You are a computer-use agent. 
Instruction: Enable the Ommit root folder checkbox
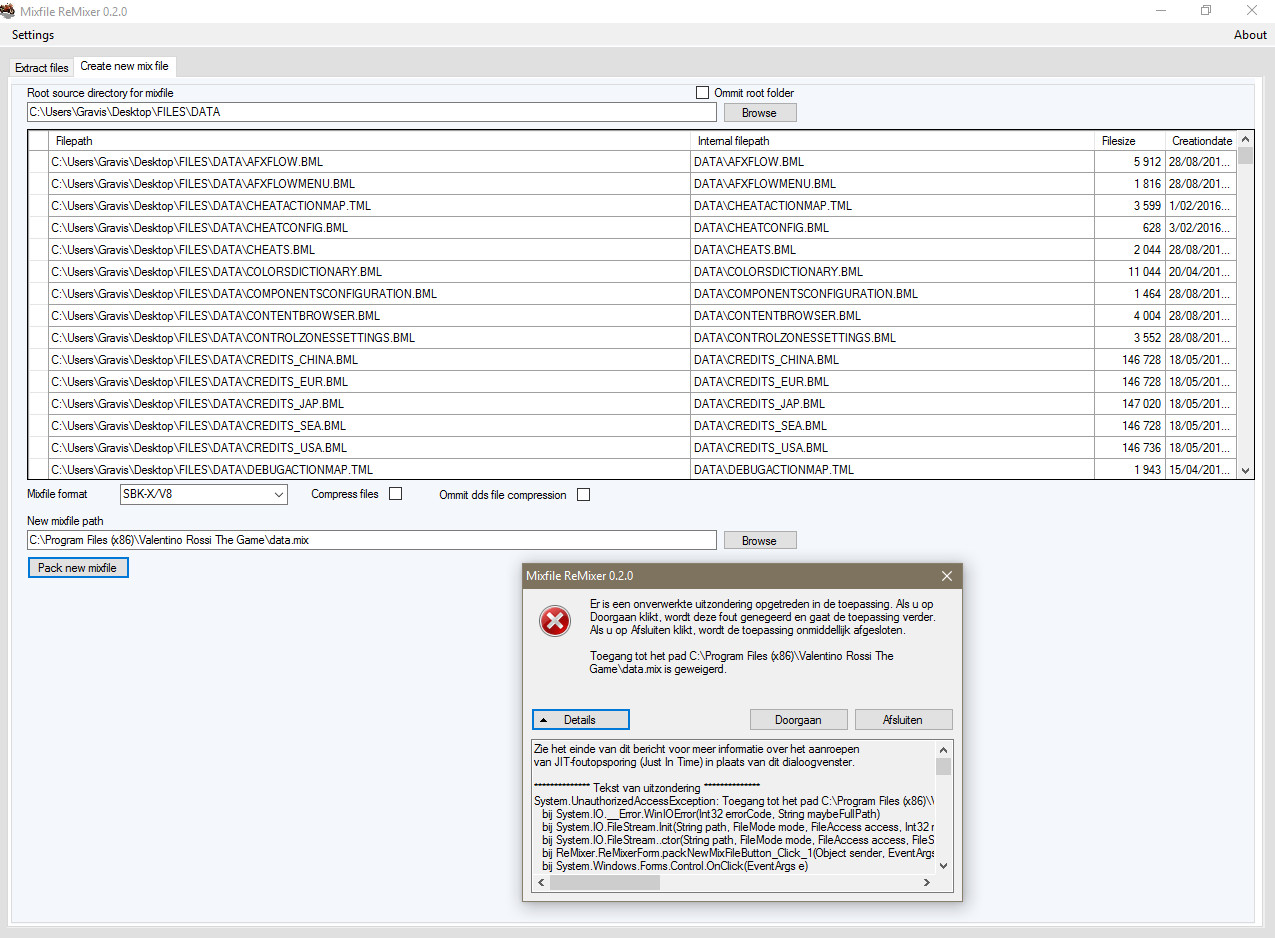tap(702, 92)
